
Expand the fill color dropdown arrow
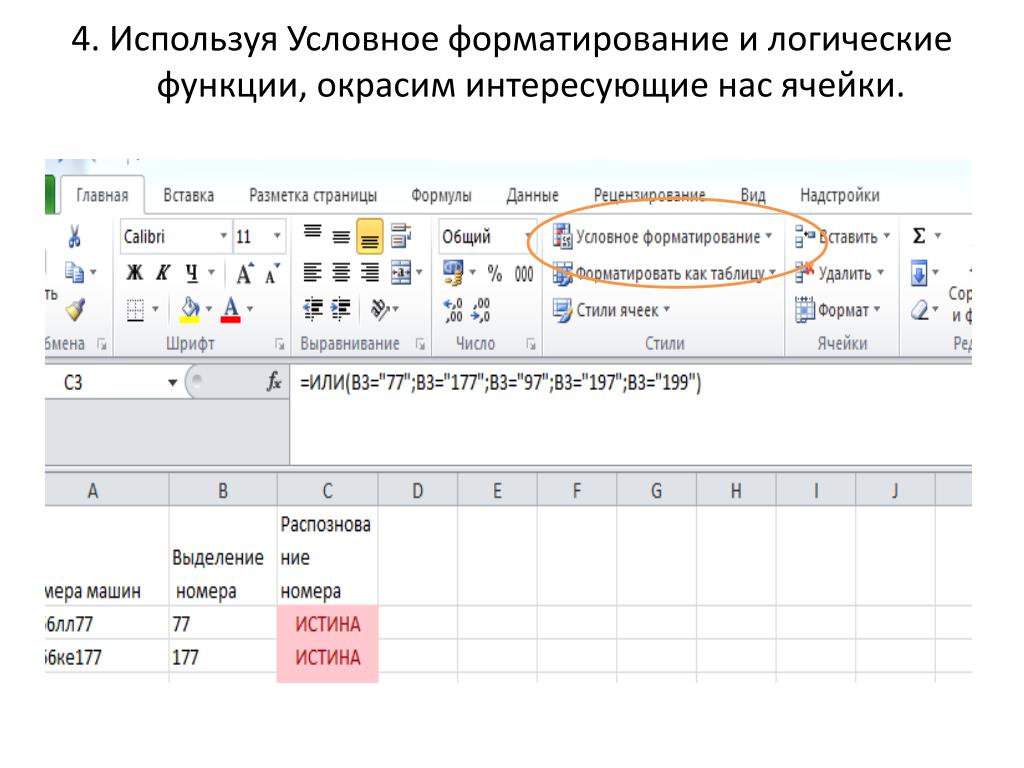209,309
